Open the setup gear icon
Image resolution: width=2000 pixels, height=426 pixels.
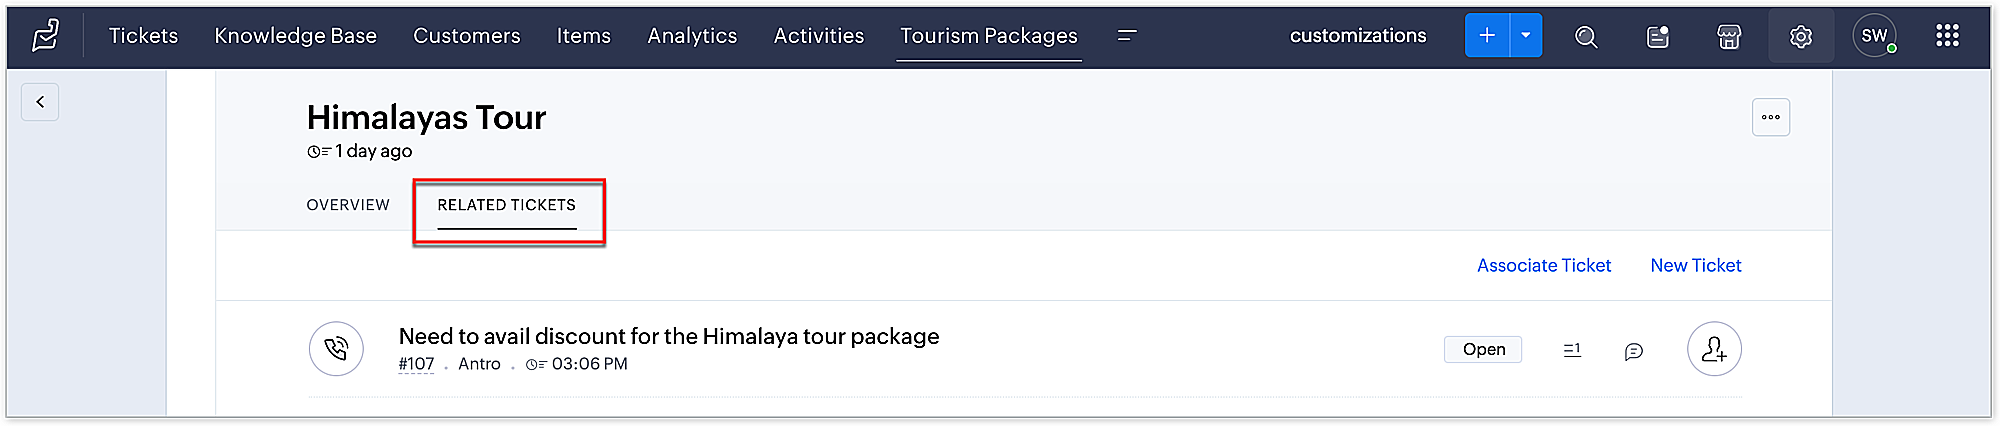[x=1801, y=37]
